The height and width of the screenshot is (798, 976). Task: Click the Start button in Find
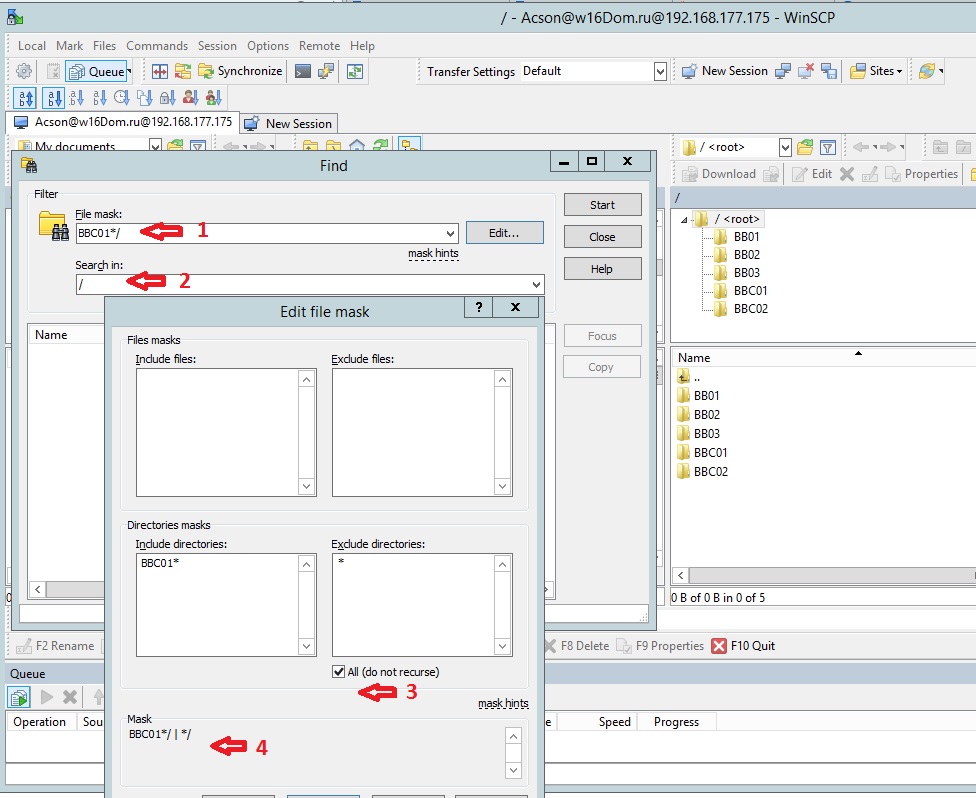click(x=602, y=205)
